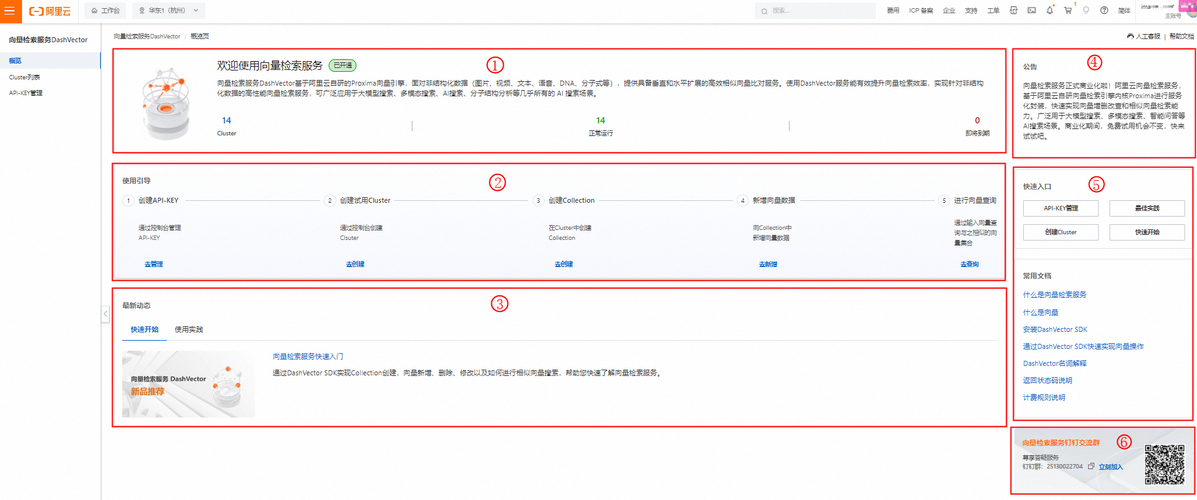1197x500 pixels.
Task: Click the Cloud Shell terminal icon
Action: pos(1031,11)
